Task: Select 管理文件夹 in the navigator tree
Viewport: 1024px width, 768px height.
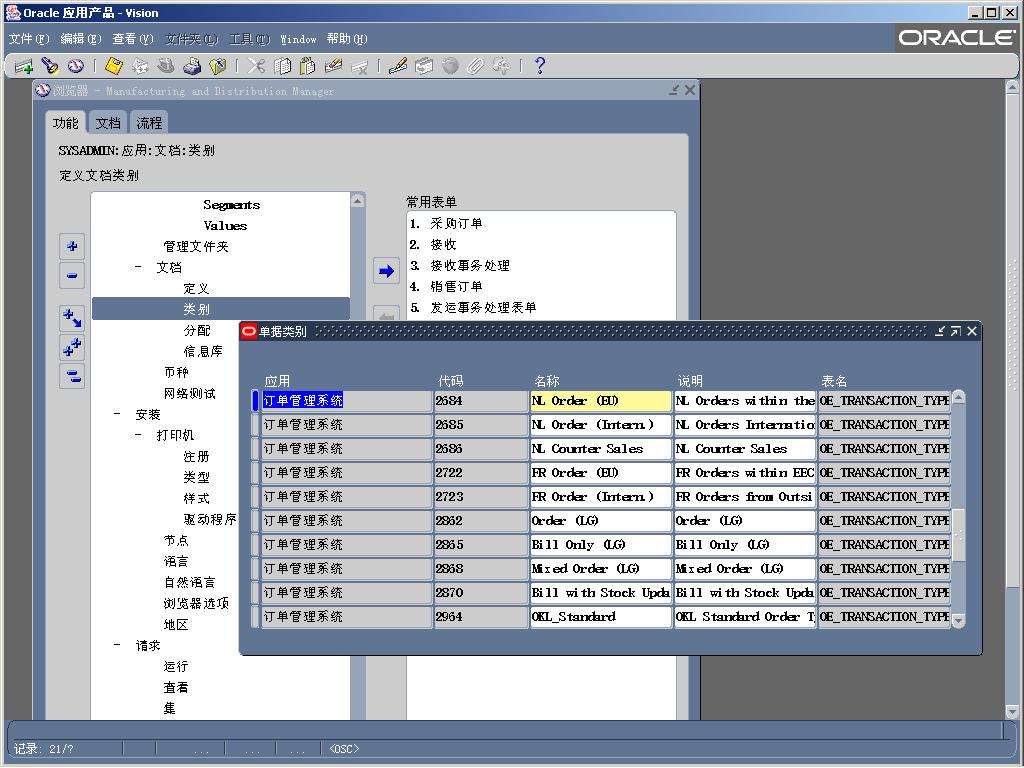Action: tap(196, 246)
